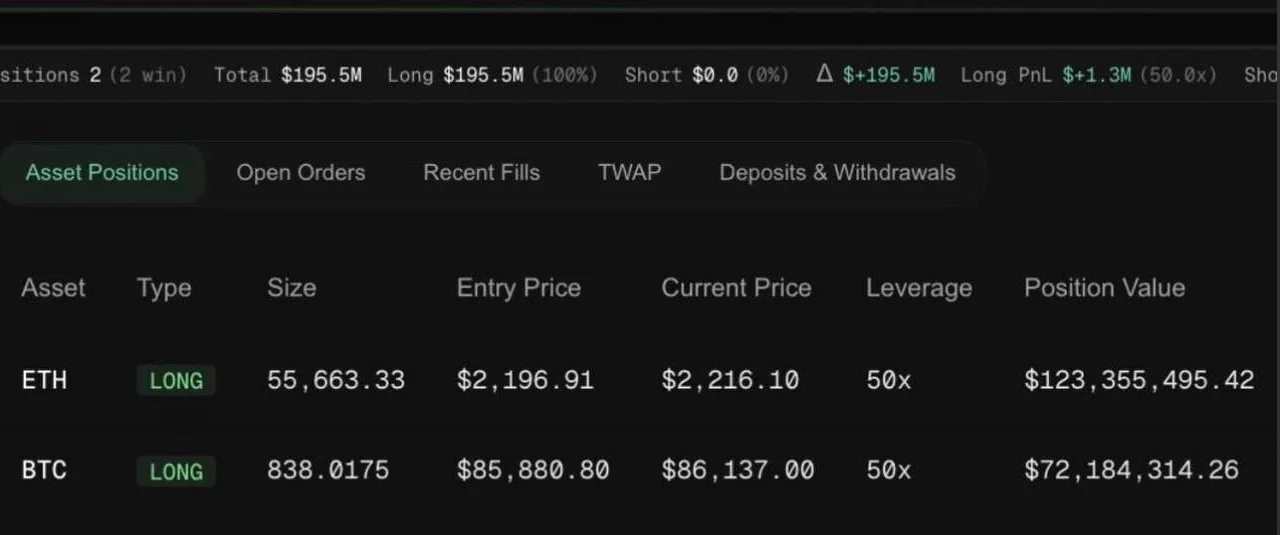Select the Recent Fills tab
This screenshot has width=1280, height=535.
[x=481, y=173]
